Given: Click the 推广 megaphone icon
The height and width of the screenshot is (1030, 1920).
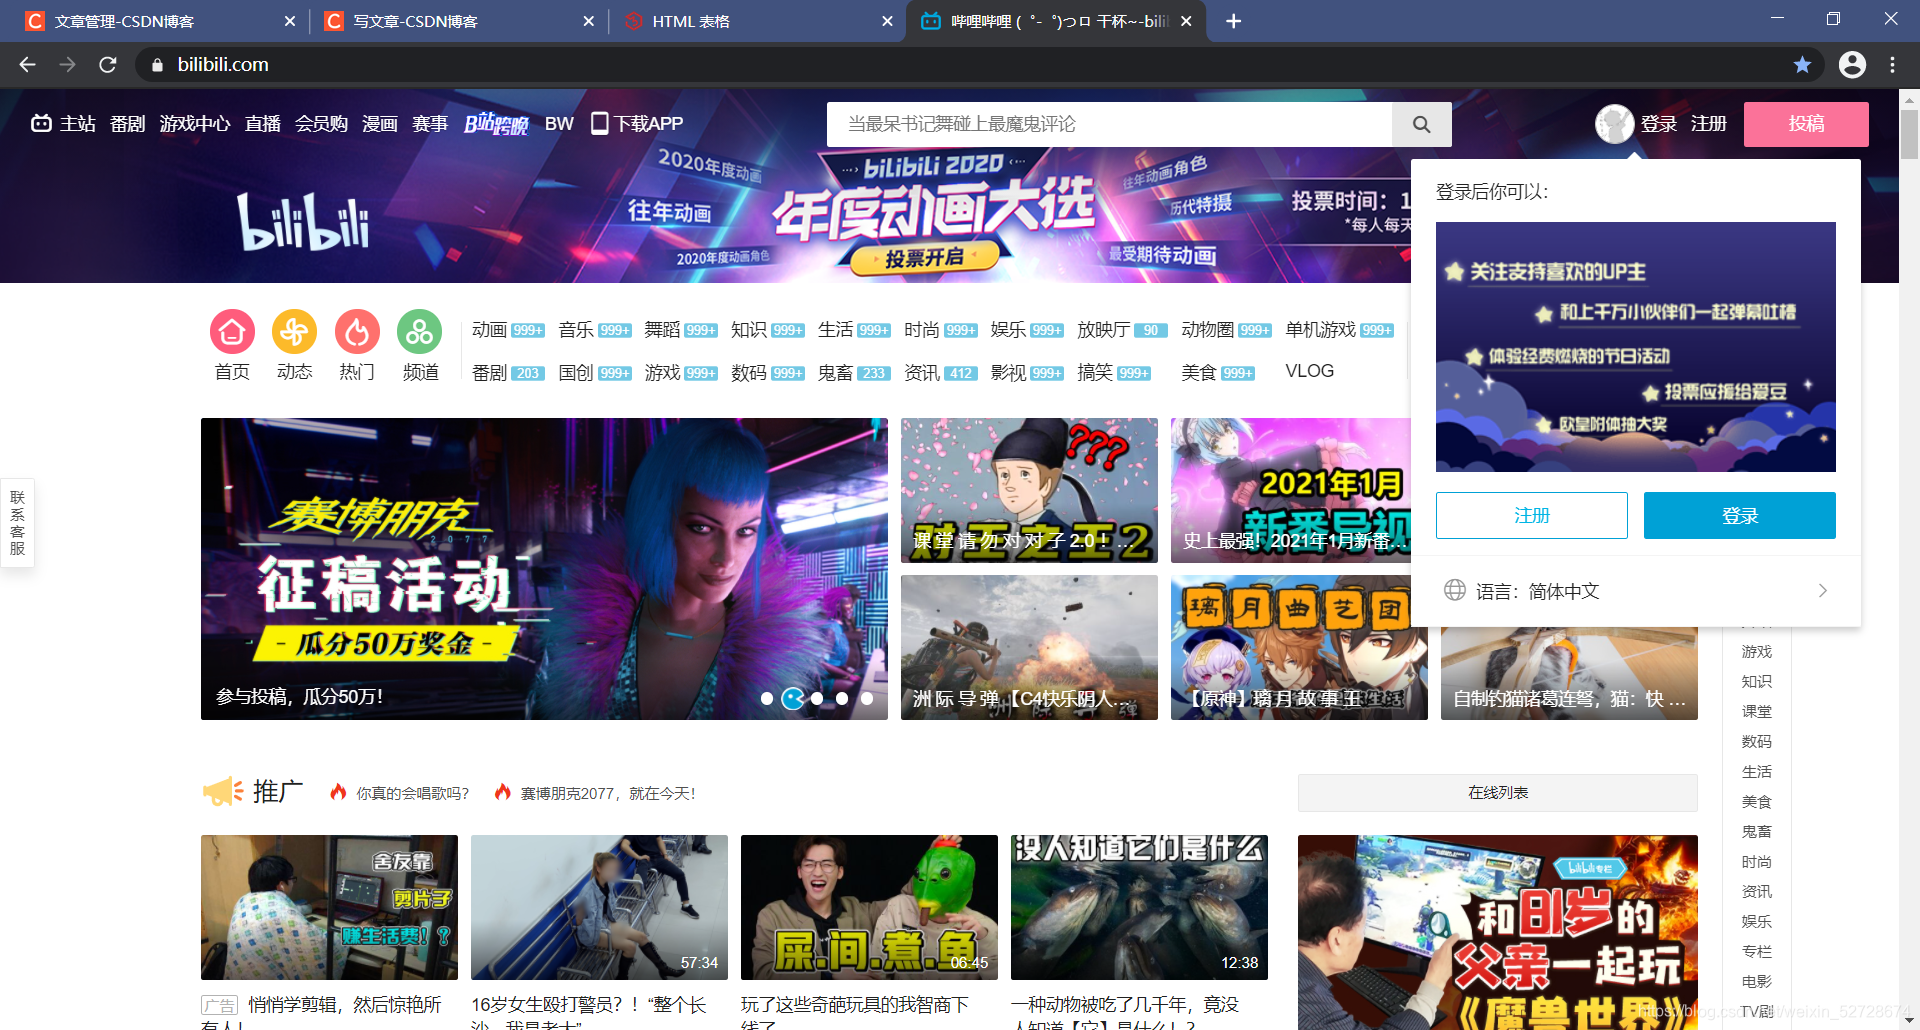Looking at the screenshot, I should point(223,791).
